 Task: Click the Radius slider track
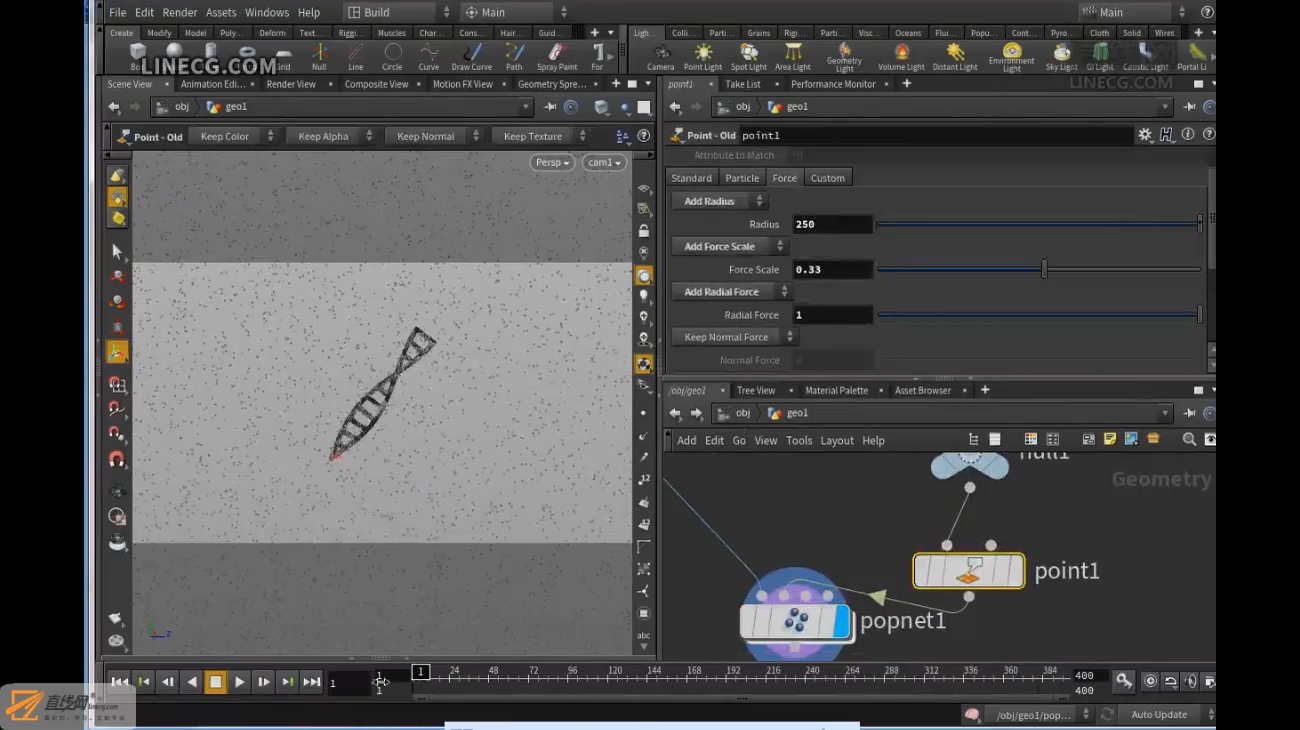click(1038, 224)
